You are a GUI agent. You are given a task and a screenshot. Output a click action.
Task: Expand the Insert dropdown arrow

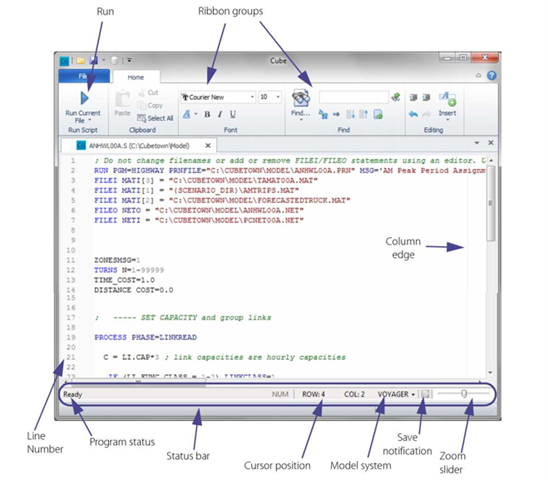pyautogui.click(x=447, y=120)
